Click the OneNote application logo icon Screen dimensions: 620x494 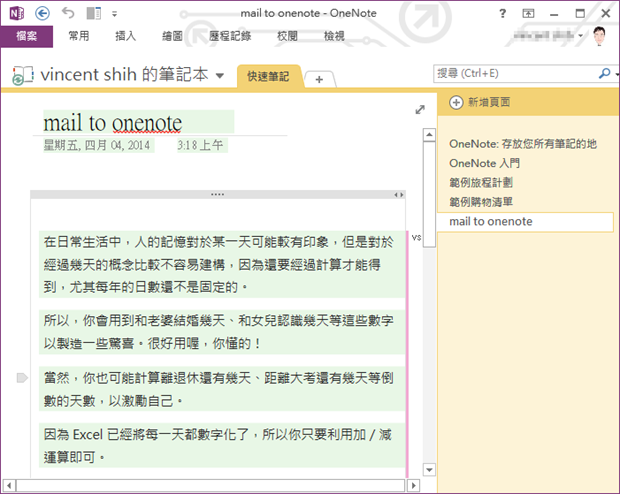click(x=17, y=13)
